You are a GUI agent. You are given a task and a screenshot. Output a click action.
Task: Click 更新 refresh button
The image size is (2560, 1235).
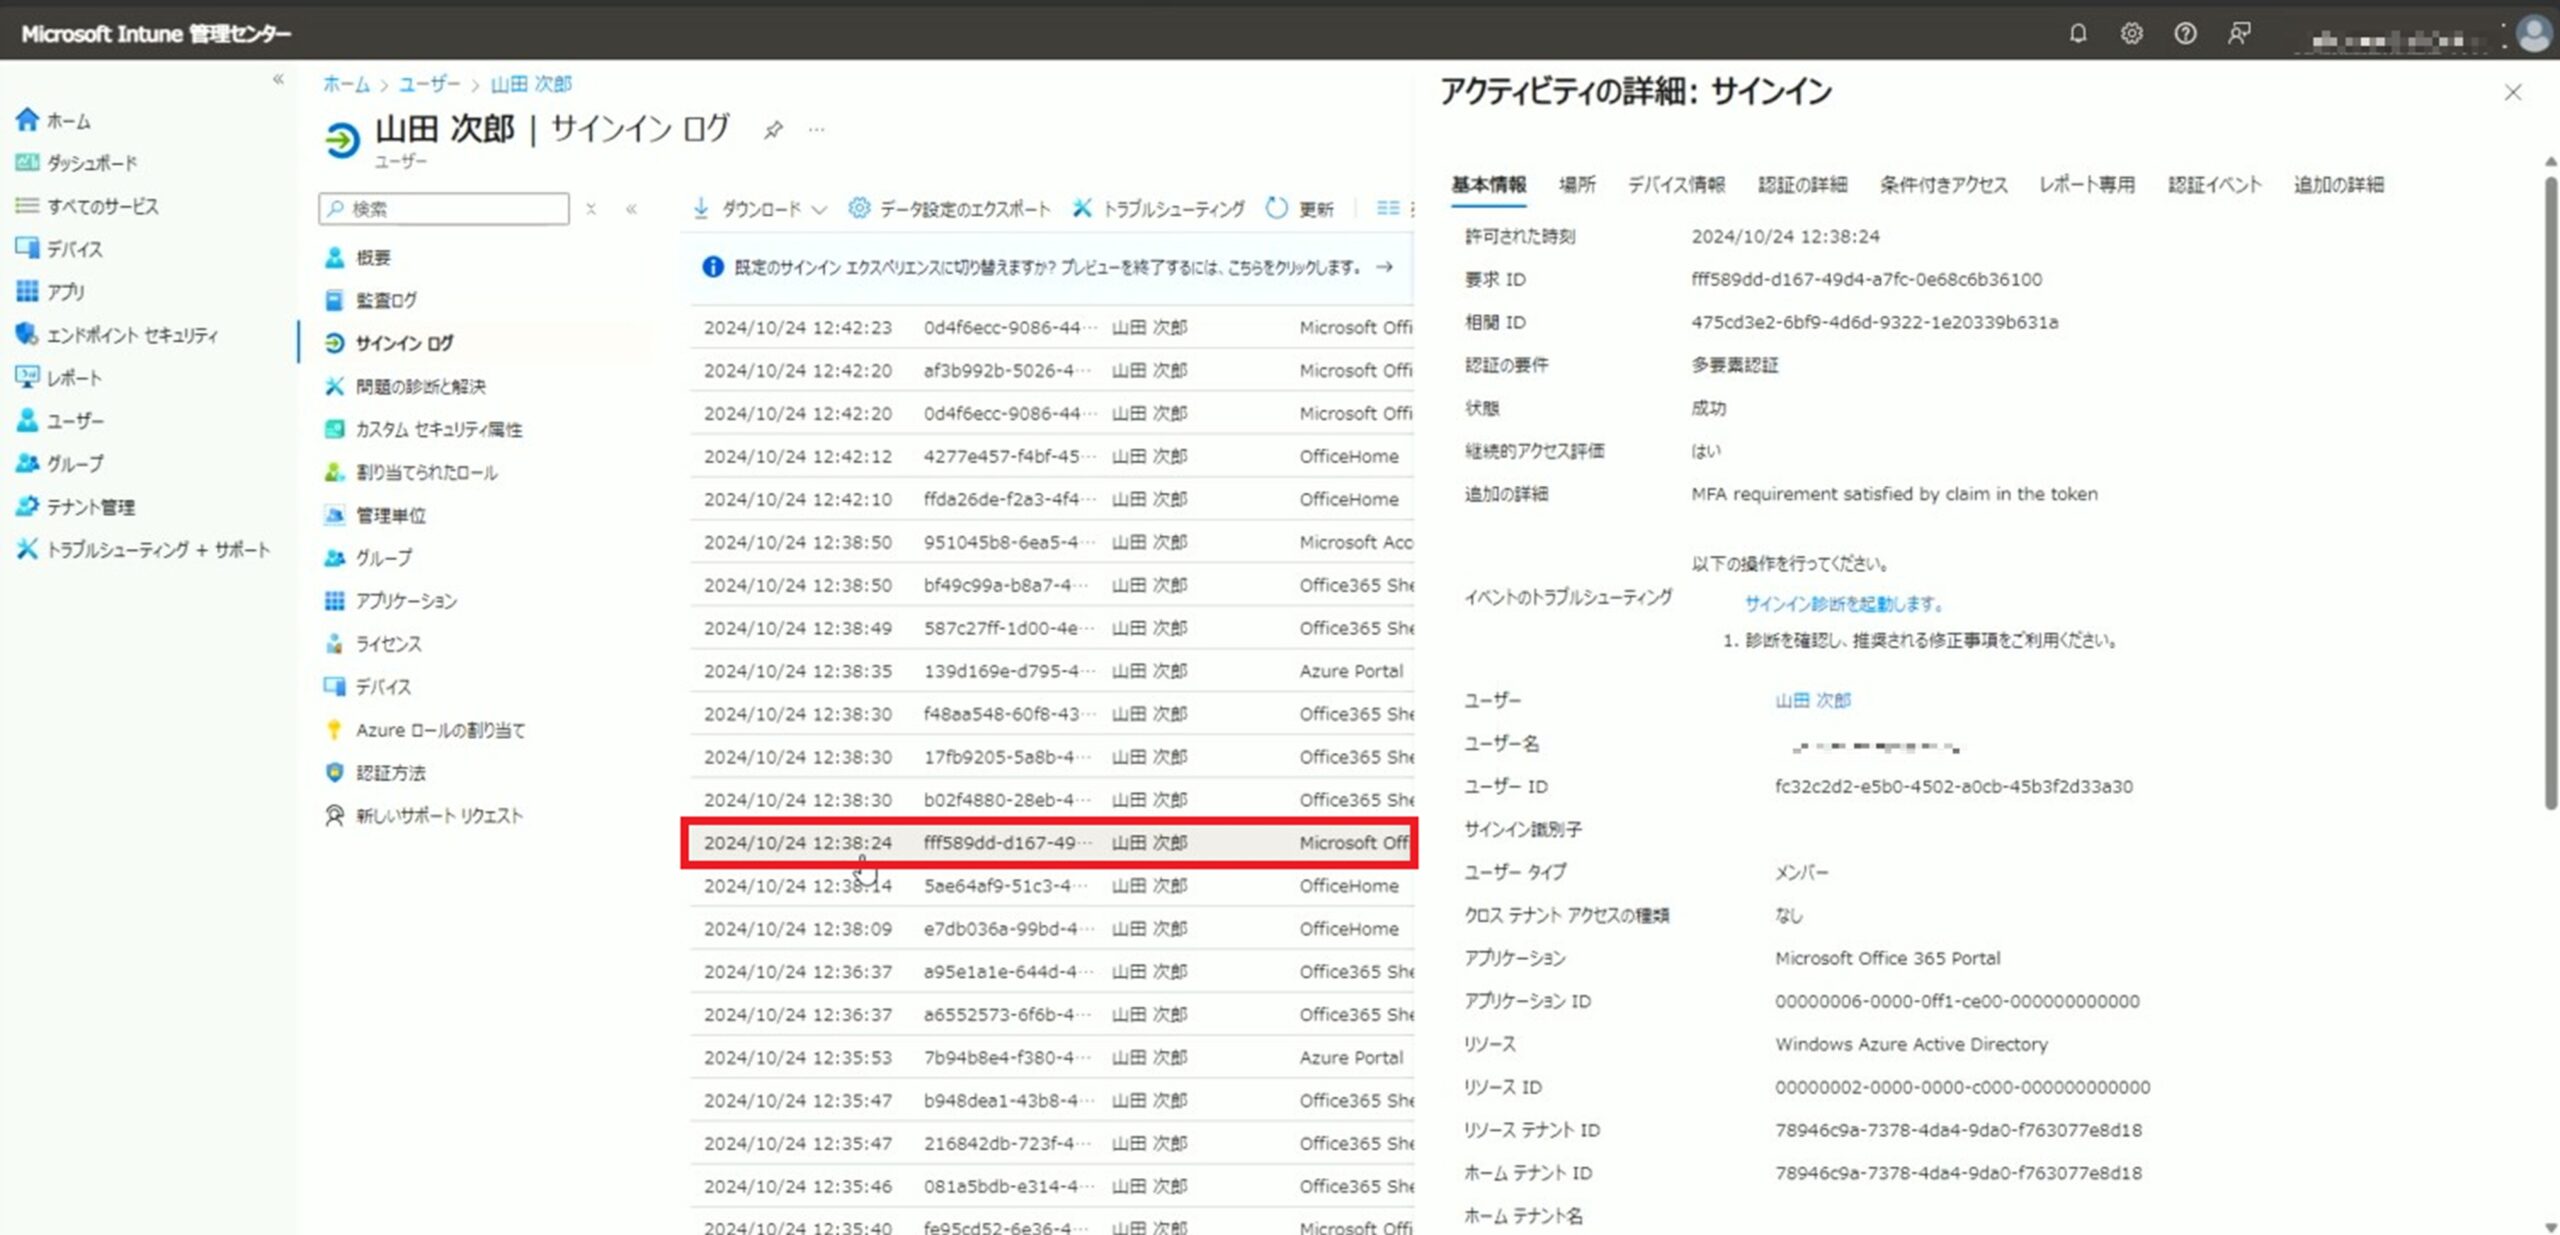coord(1299,208)
